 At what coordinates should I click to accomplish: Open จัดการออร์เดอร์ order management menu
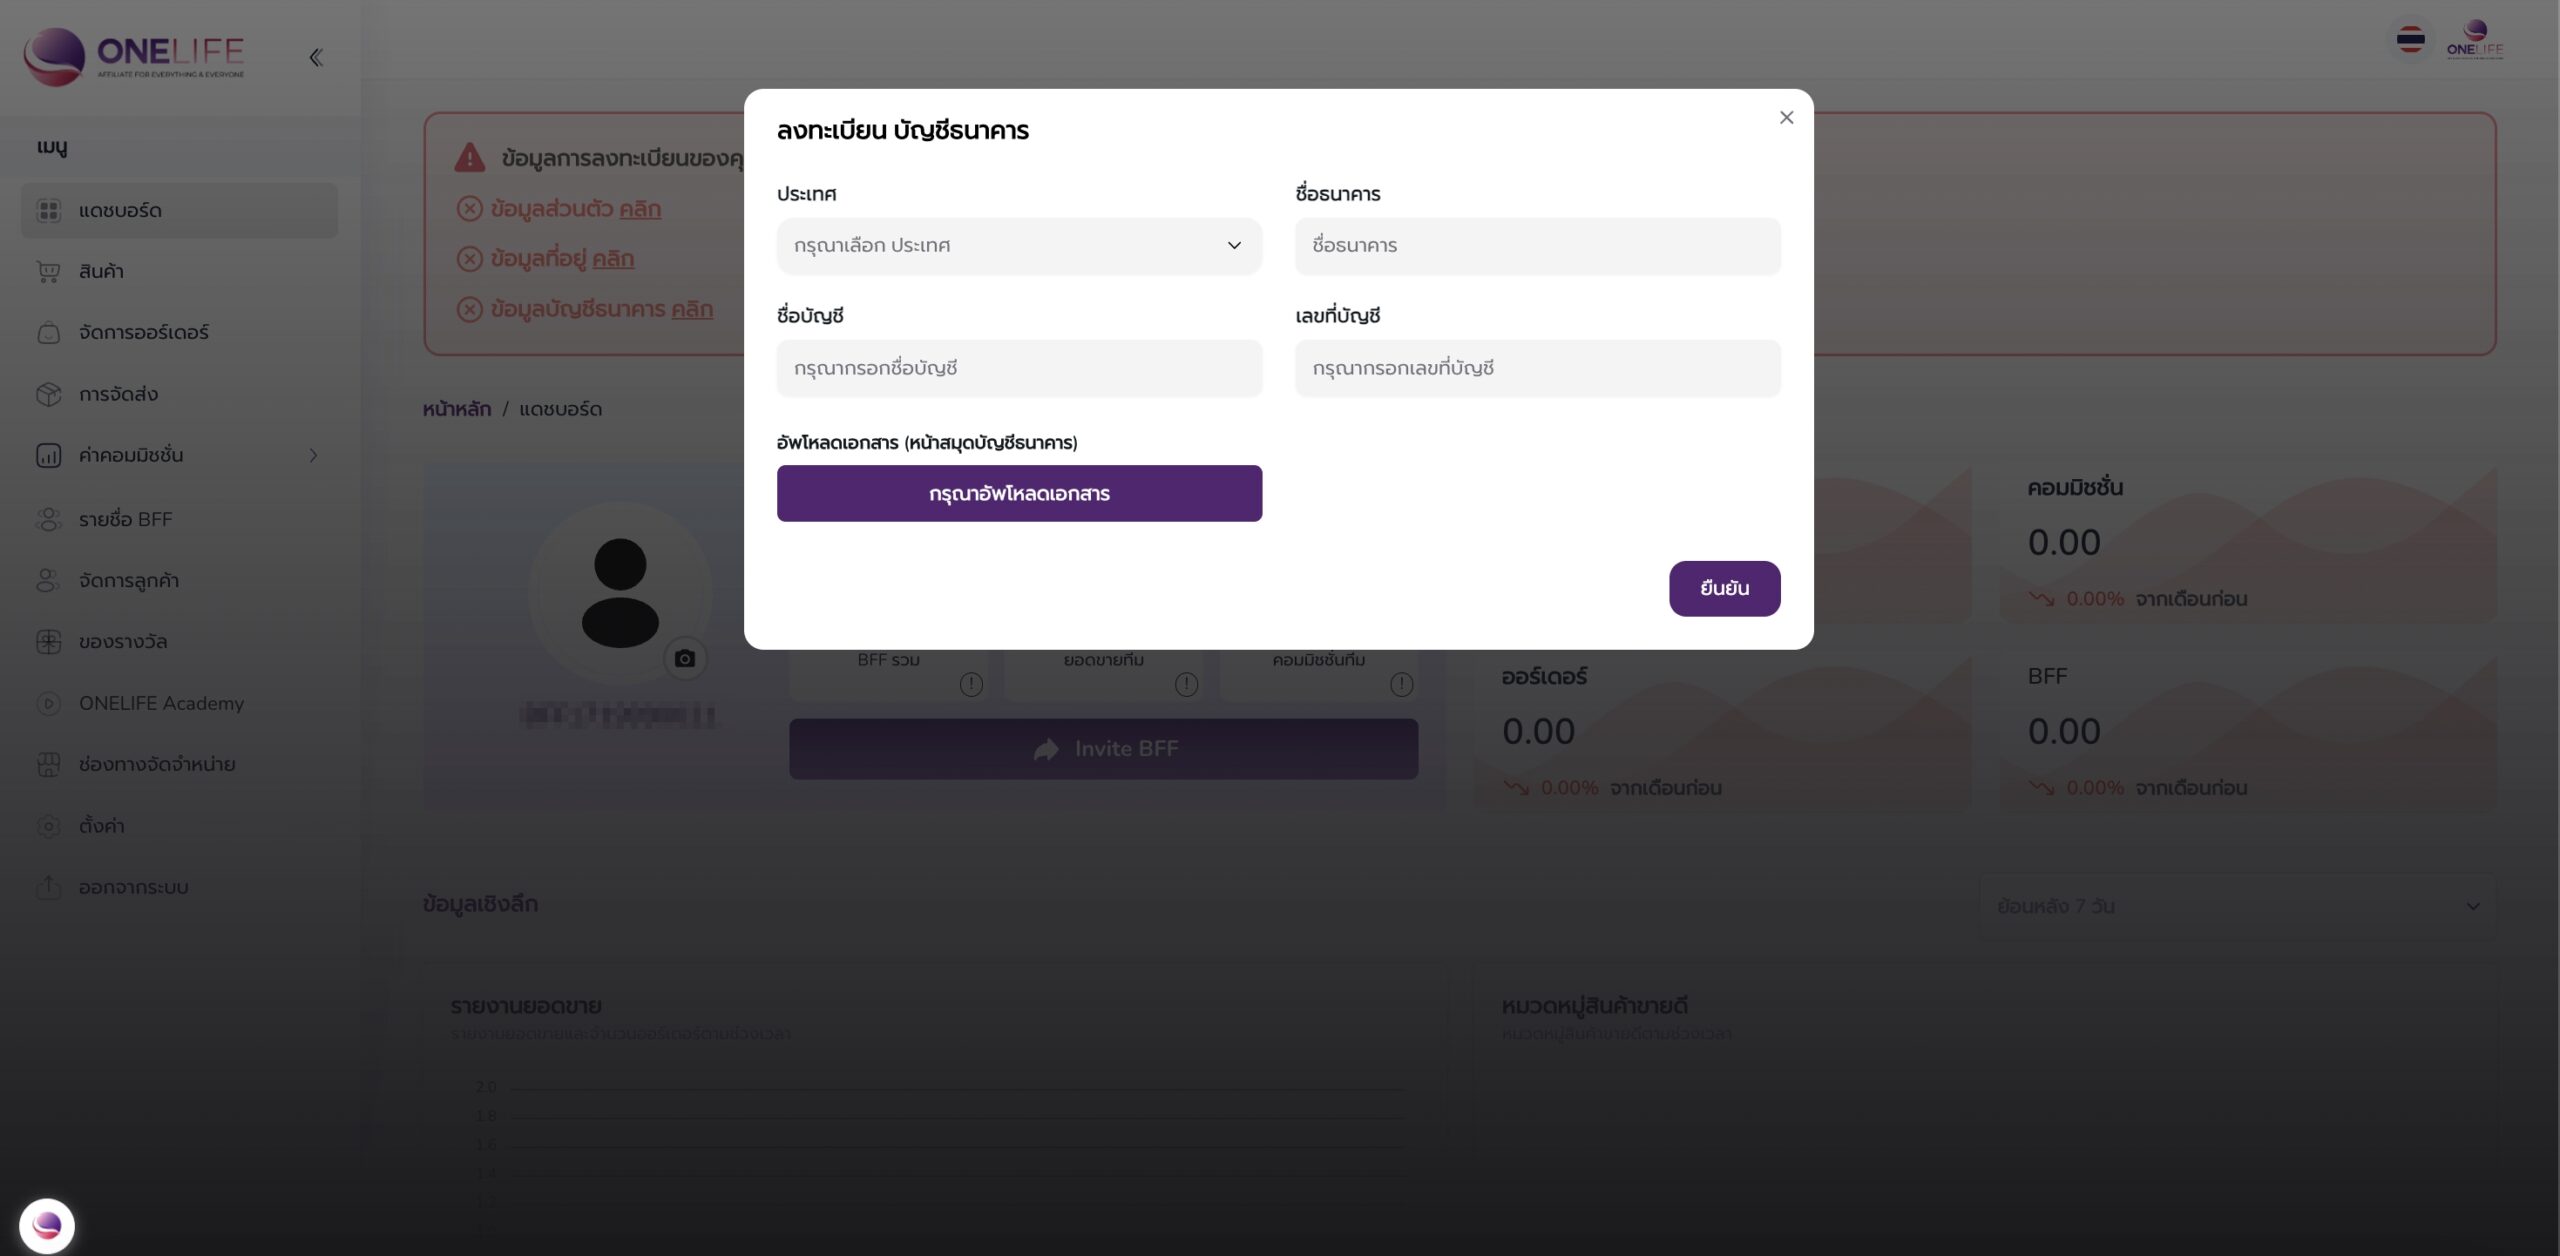[144, 332]
